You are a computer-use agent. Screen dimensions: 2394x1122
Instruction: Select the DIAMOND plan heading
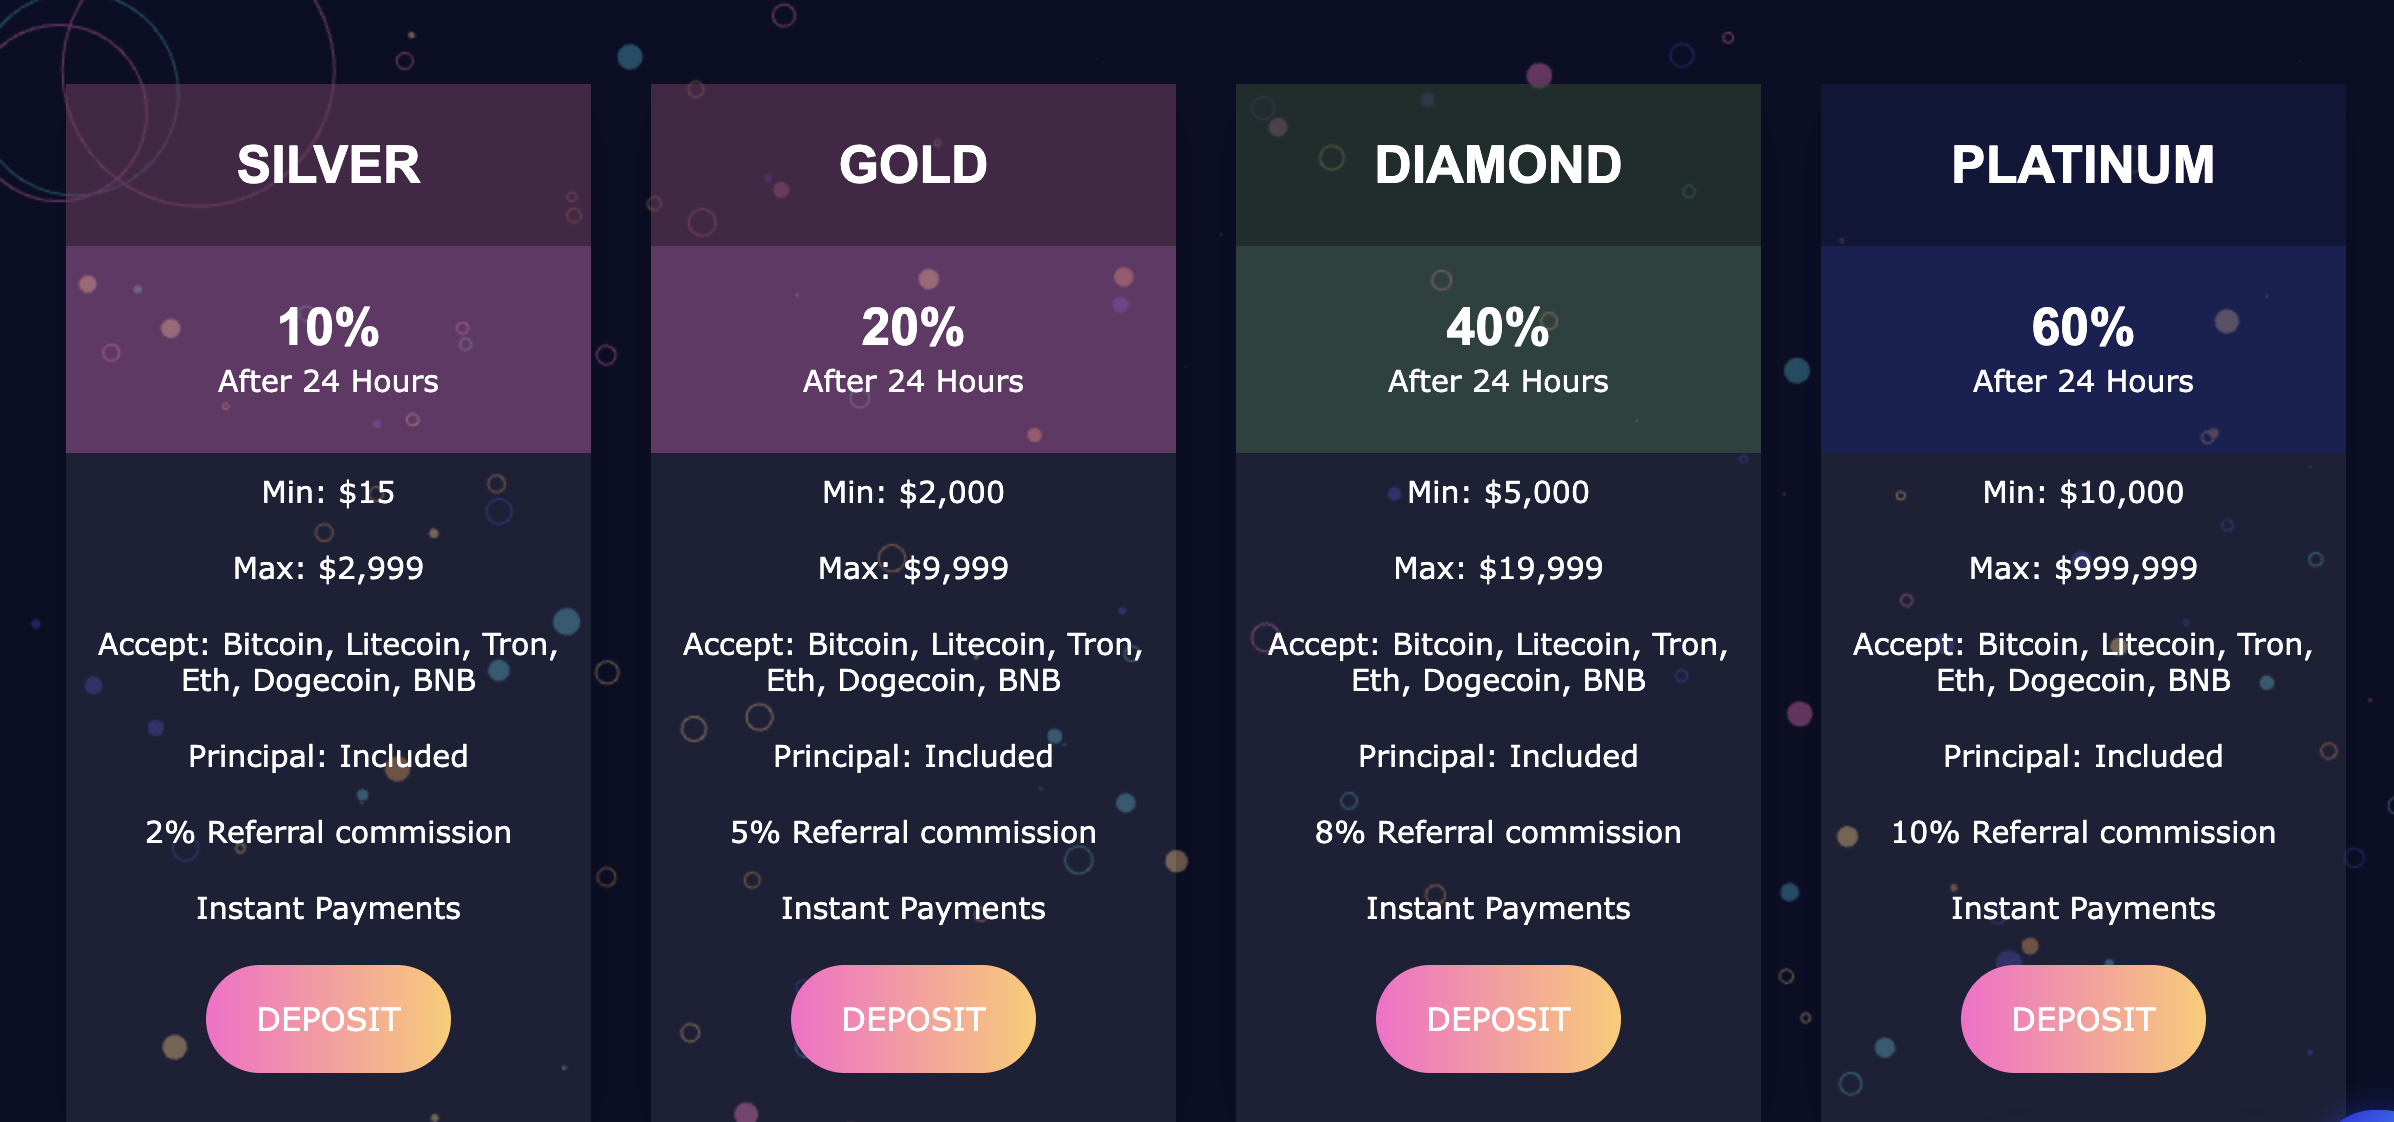pyautogui.click(x=1498, y=165)
